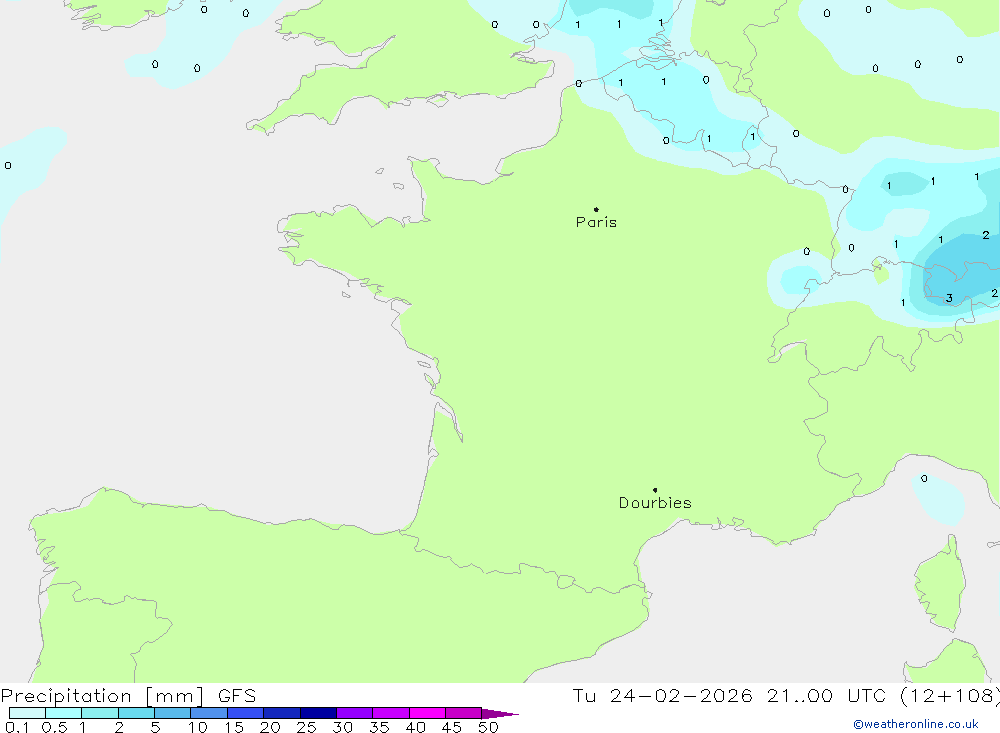
Task: Pick the 45–50 mm legend swatch
Action: click(464, 713)
